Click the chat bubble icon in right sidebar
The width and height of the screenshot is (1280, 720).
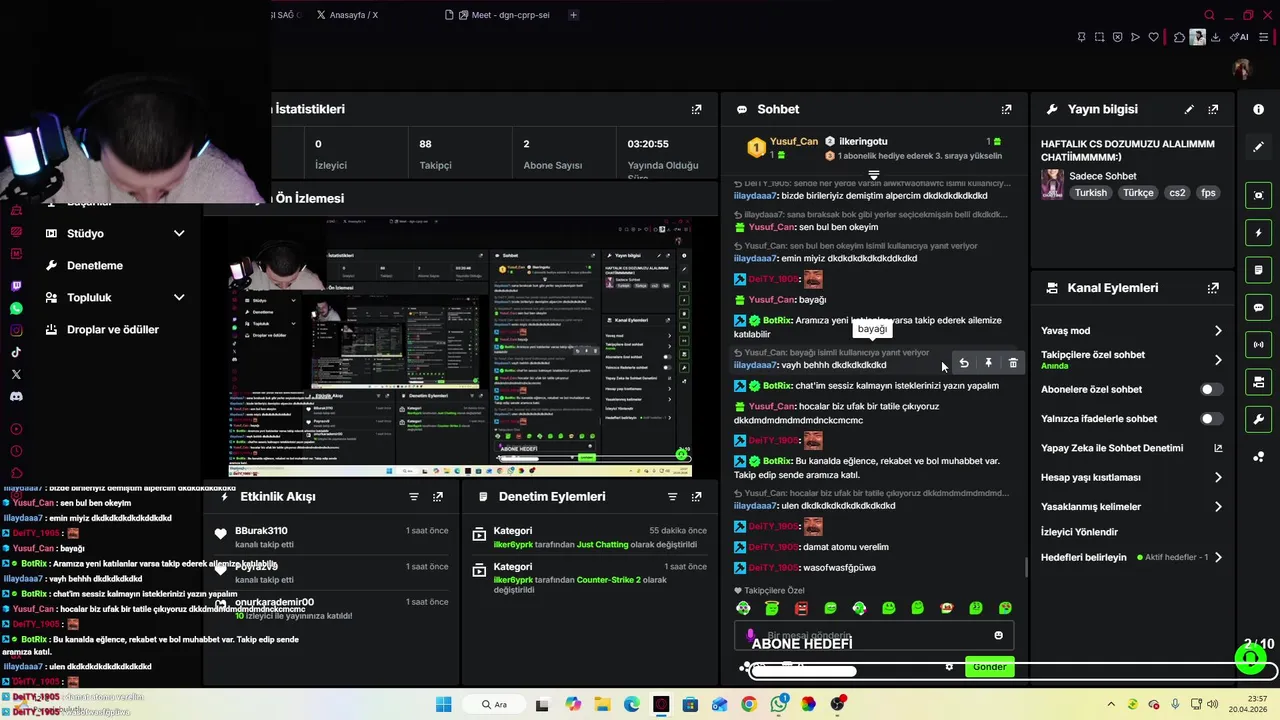(x=1259, y=308)
